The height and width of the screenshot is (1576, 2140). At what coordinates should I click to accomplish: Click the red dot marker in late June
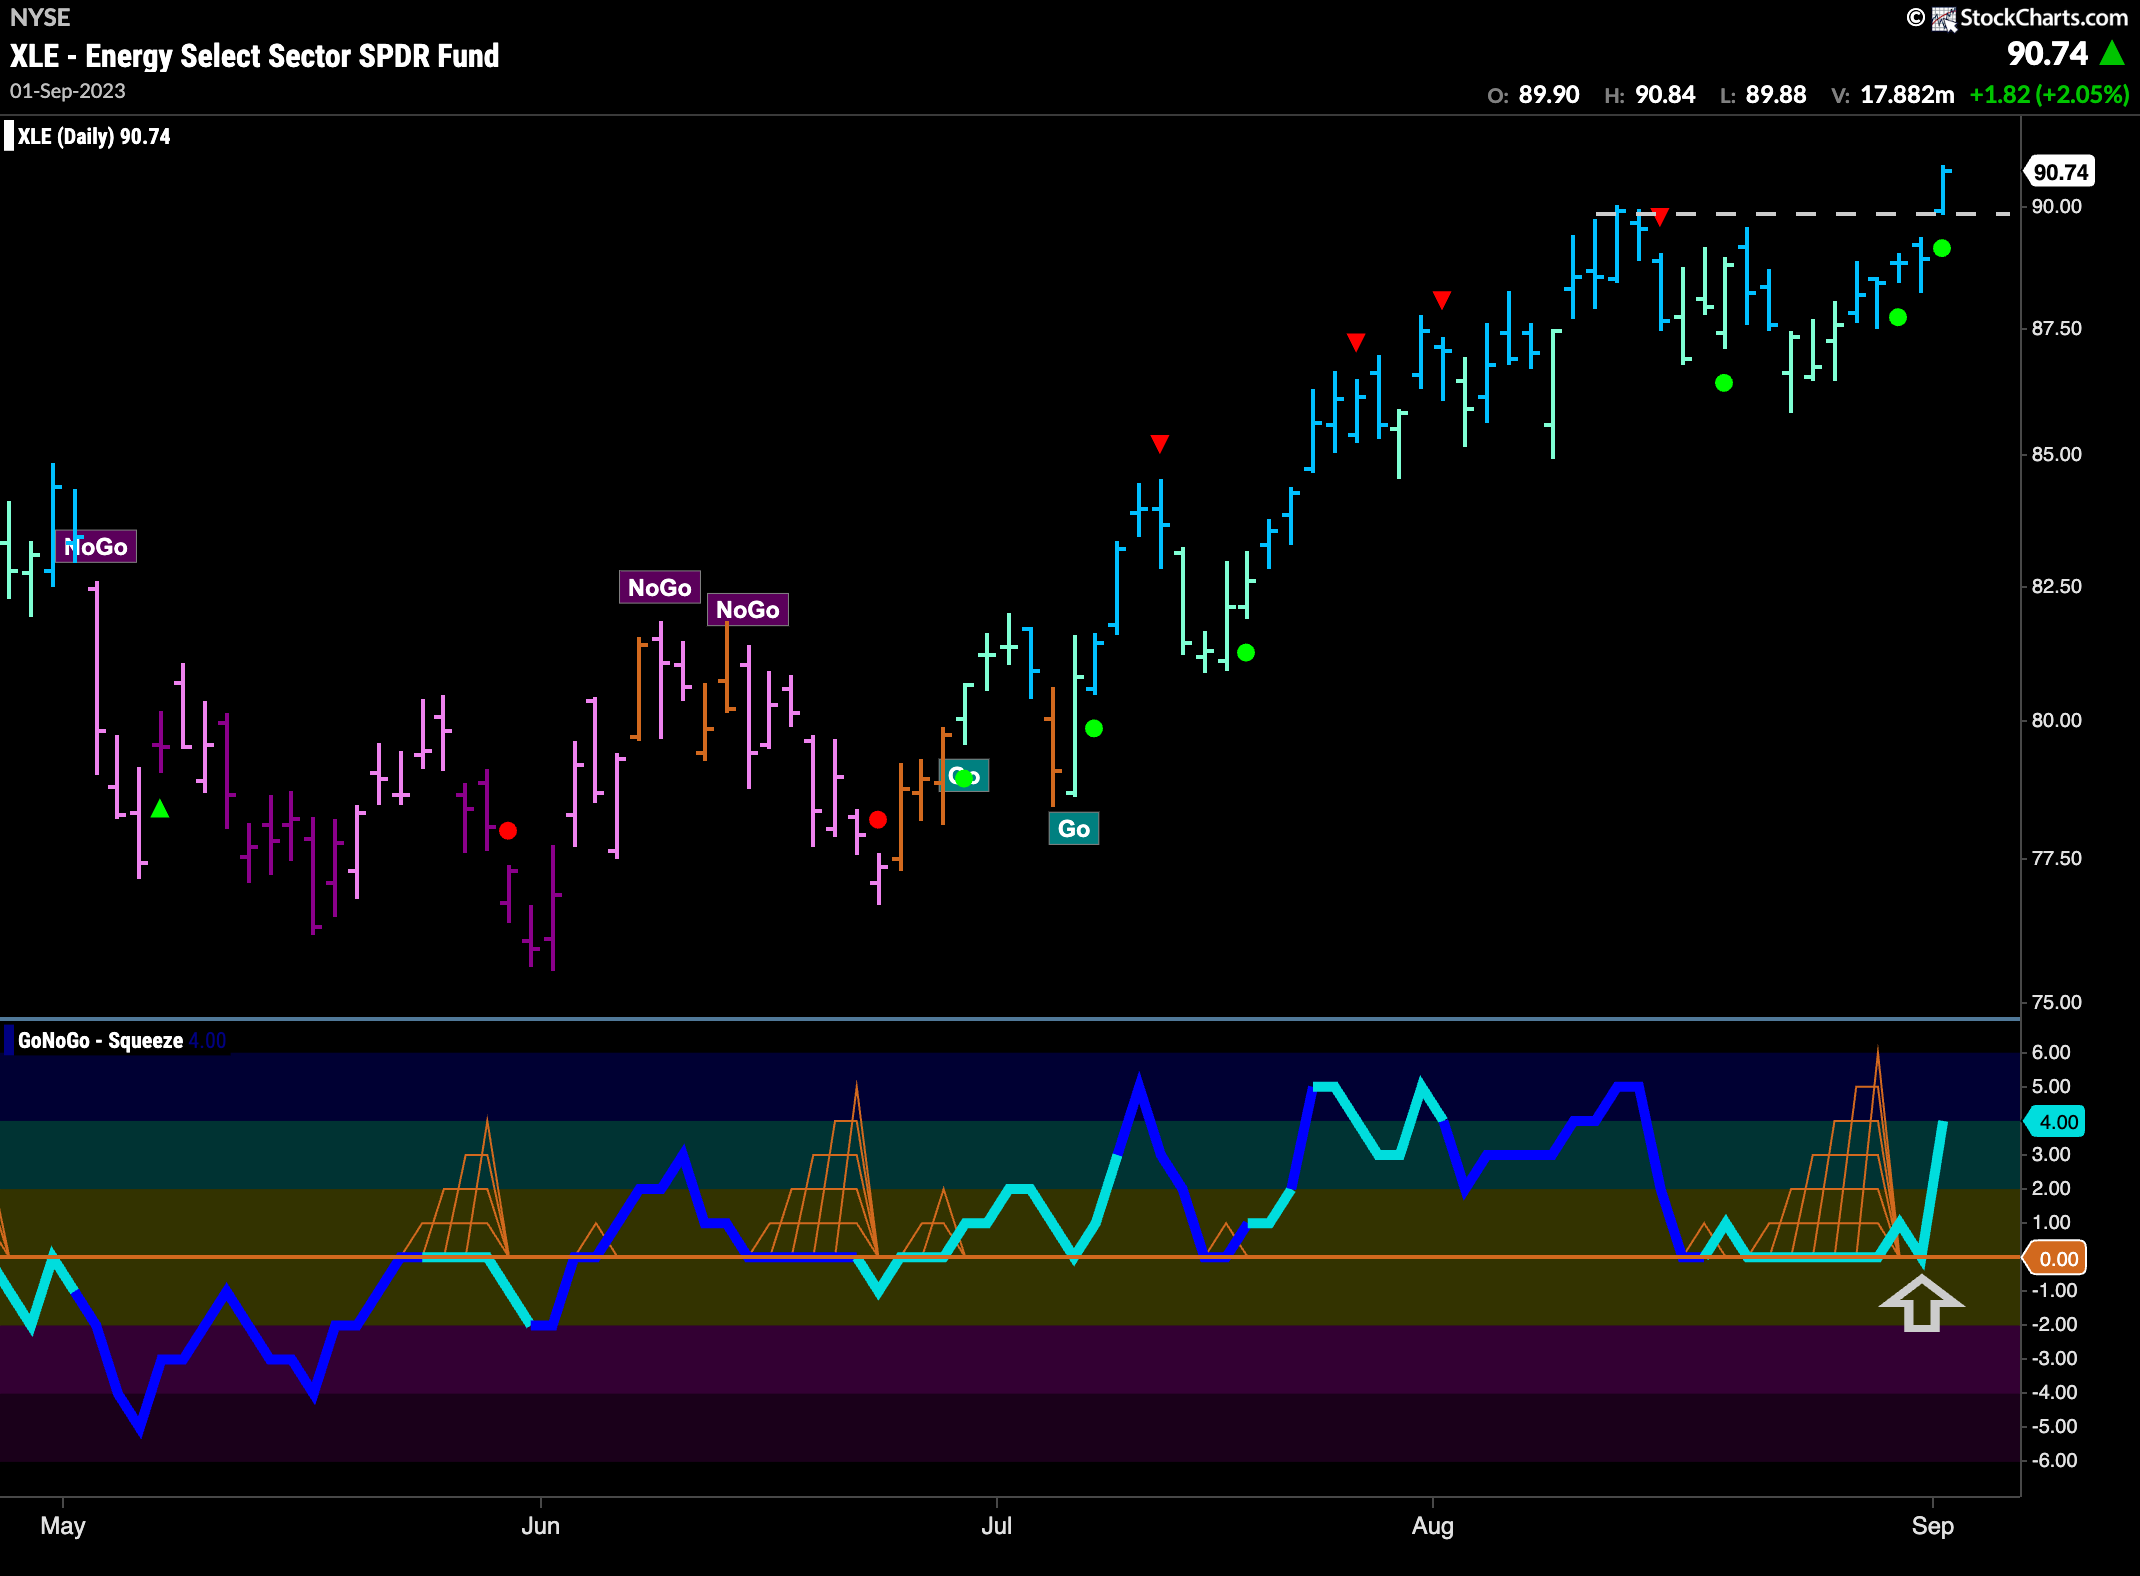coord(878,820)
